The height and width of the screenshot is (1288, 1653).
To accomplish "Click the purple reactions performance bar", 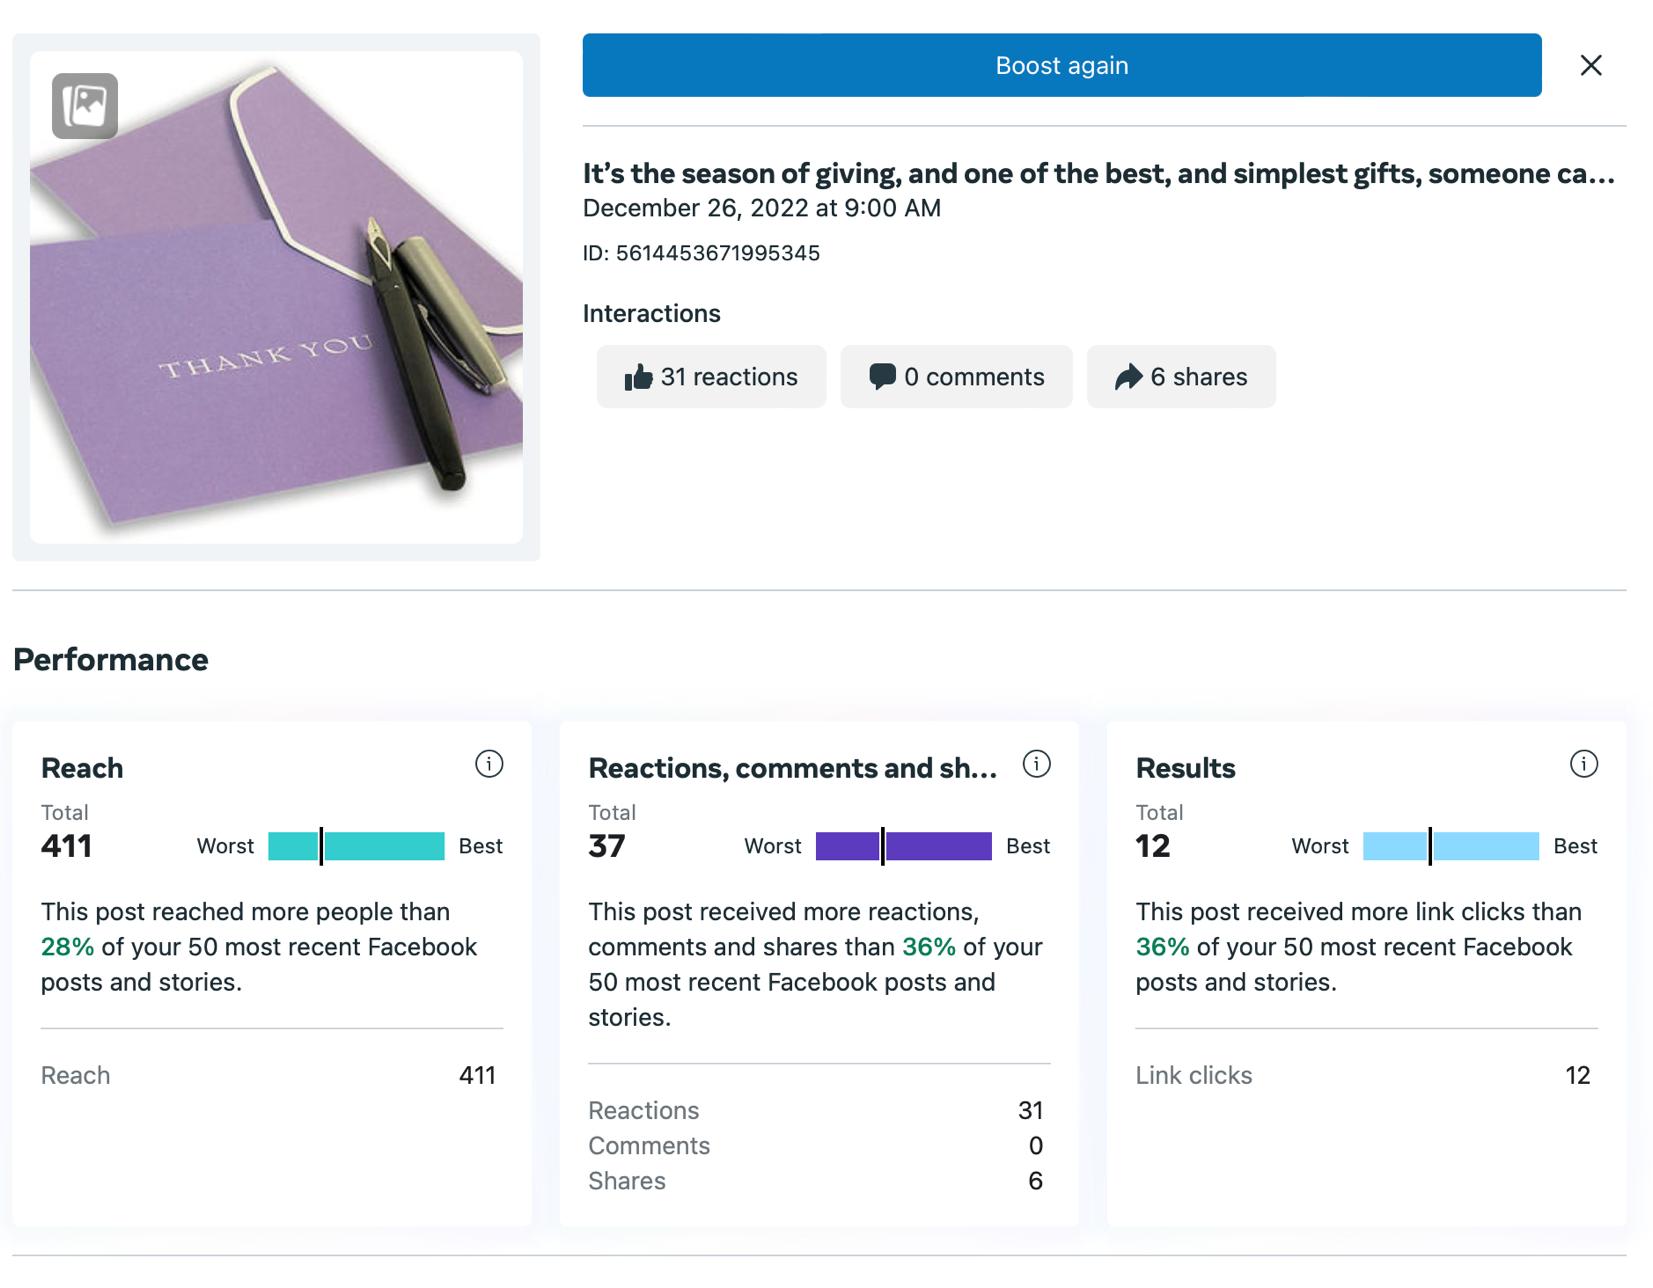I will [x=903, y=846].
